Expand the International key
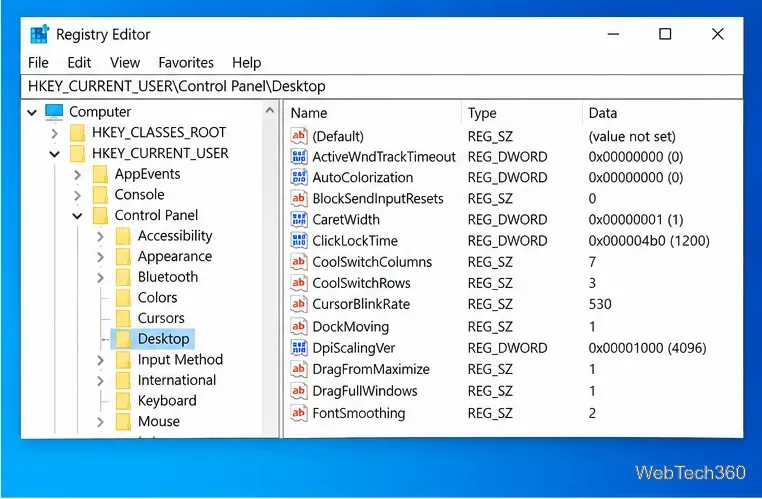This screenshot has height=499, width=762. pos(100,380)
